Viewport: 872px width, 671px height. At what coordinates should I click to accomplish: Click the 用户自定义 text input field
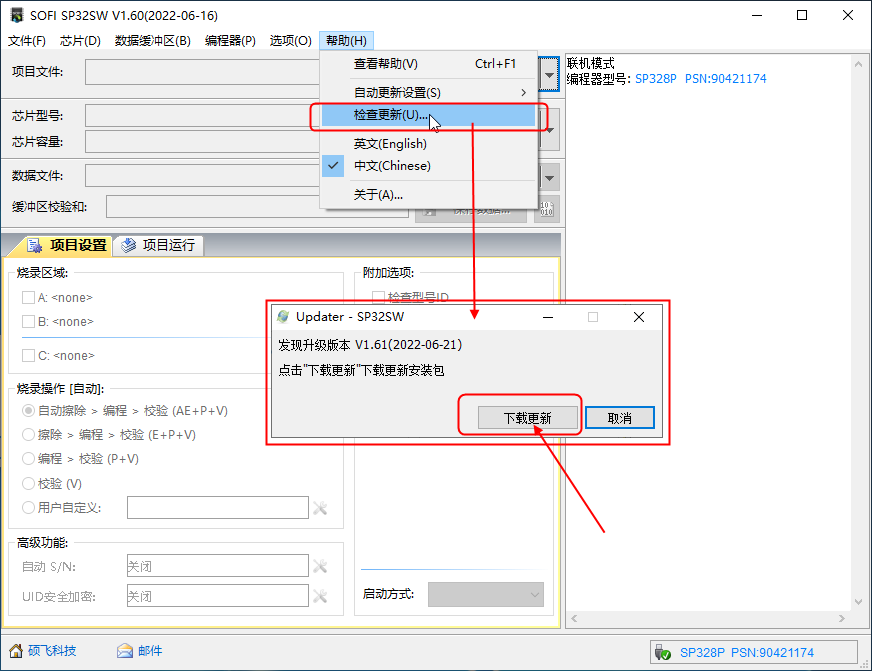coord(217,508)
